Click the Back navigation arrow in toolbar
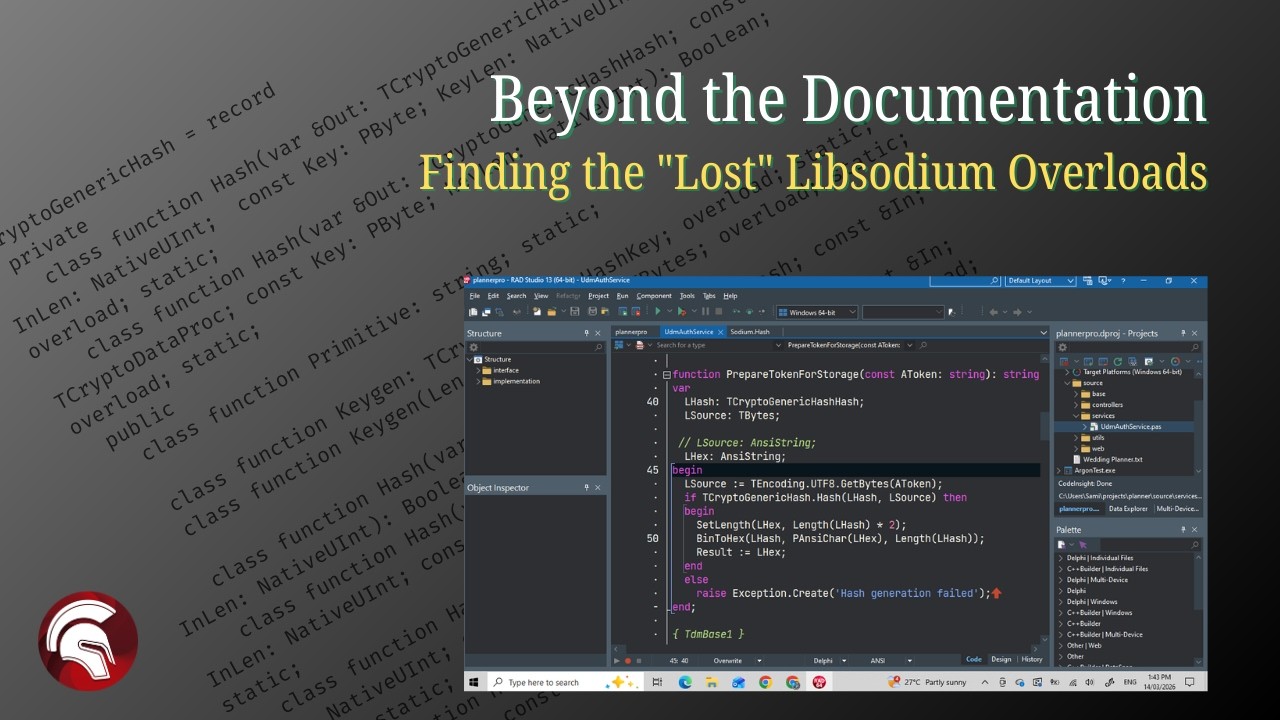The width and height of the screenshot is (1280, 720). coord(993,312)
